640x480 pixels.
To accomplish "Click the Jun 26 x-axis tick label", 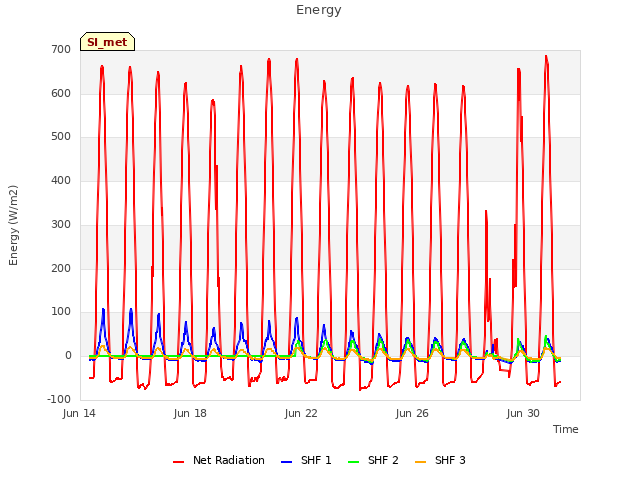I will (x=412, y=413).
